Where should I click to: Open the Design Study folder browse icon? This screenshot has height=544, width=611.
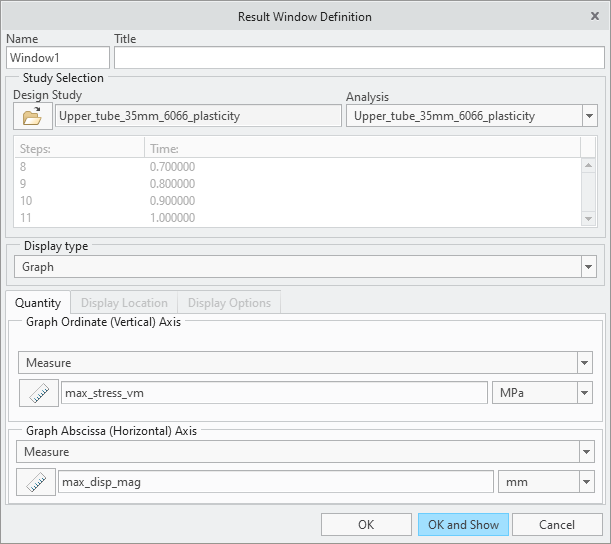pos(32,116)
